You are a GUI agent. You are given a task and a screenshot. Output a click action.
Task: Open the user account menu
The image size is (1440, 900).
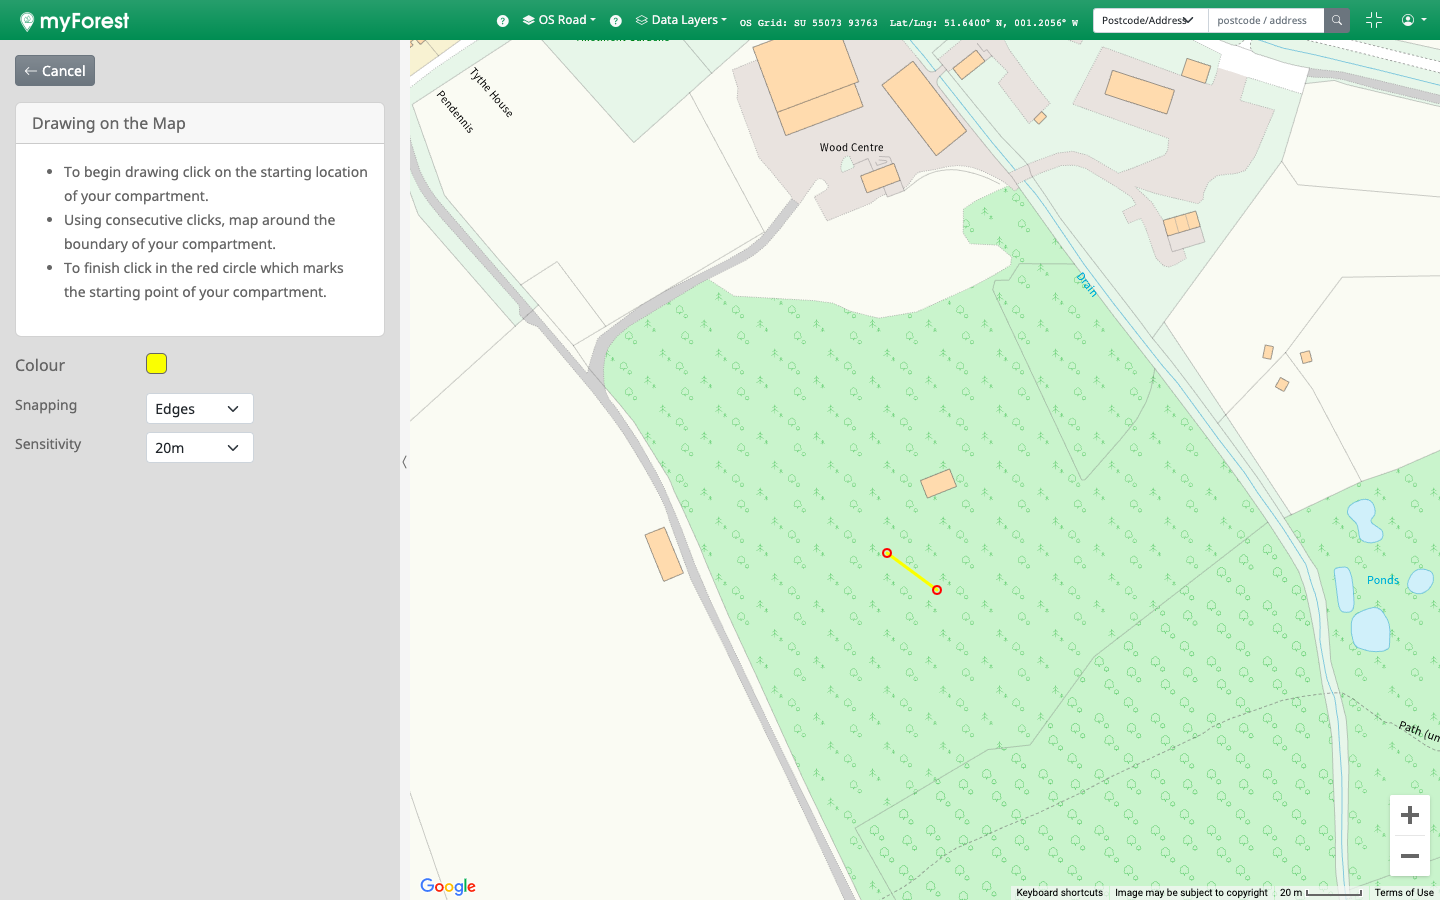tap(1412, 20)
